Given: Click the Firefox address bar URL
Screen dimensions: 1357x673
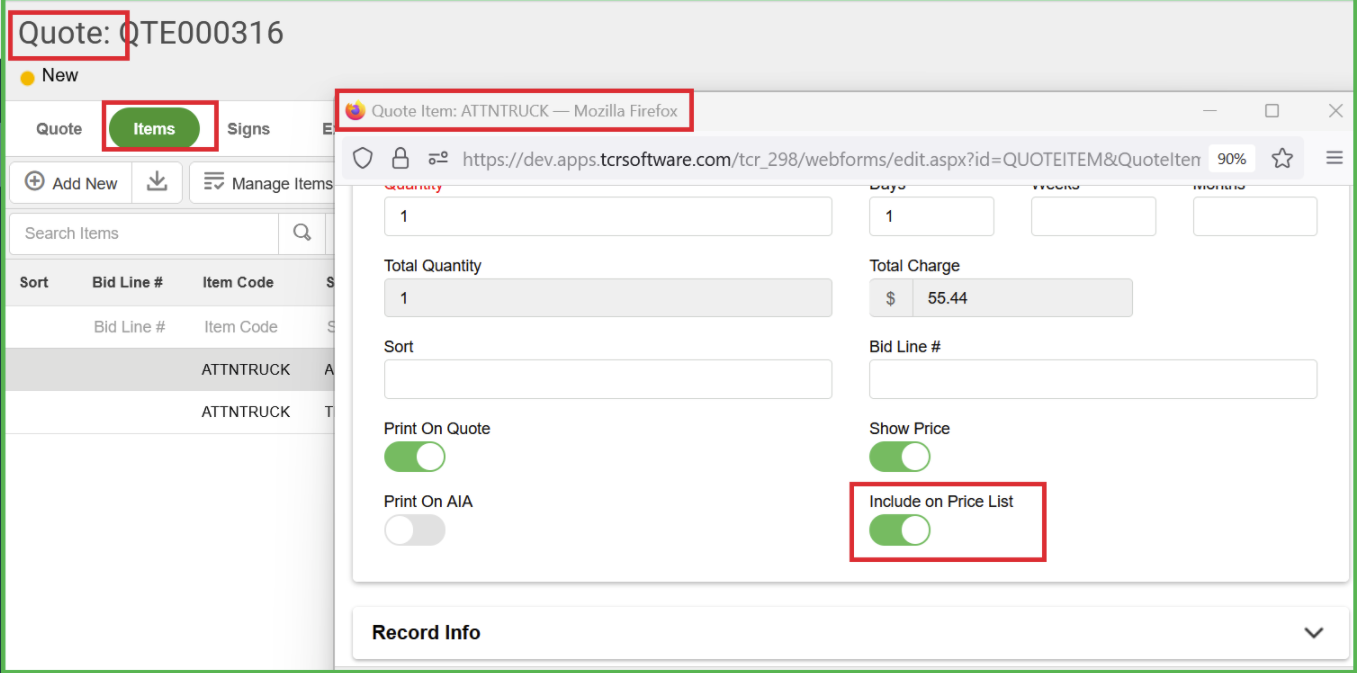Looking at the screenshot, I should [x=830, y=159].
